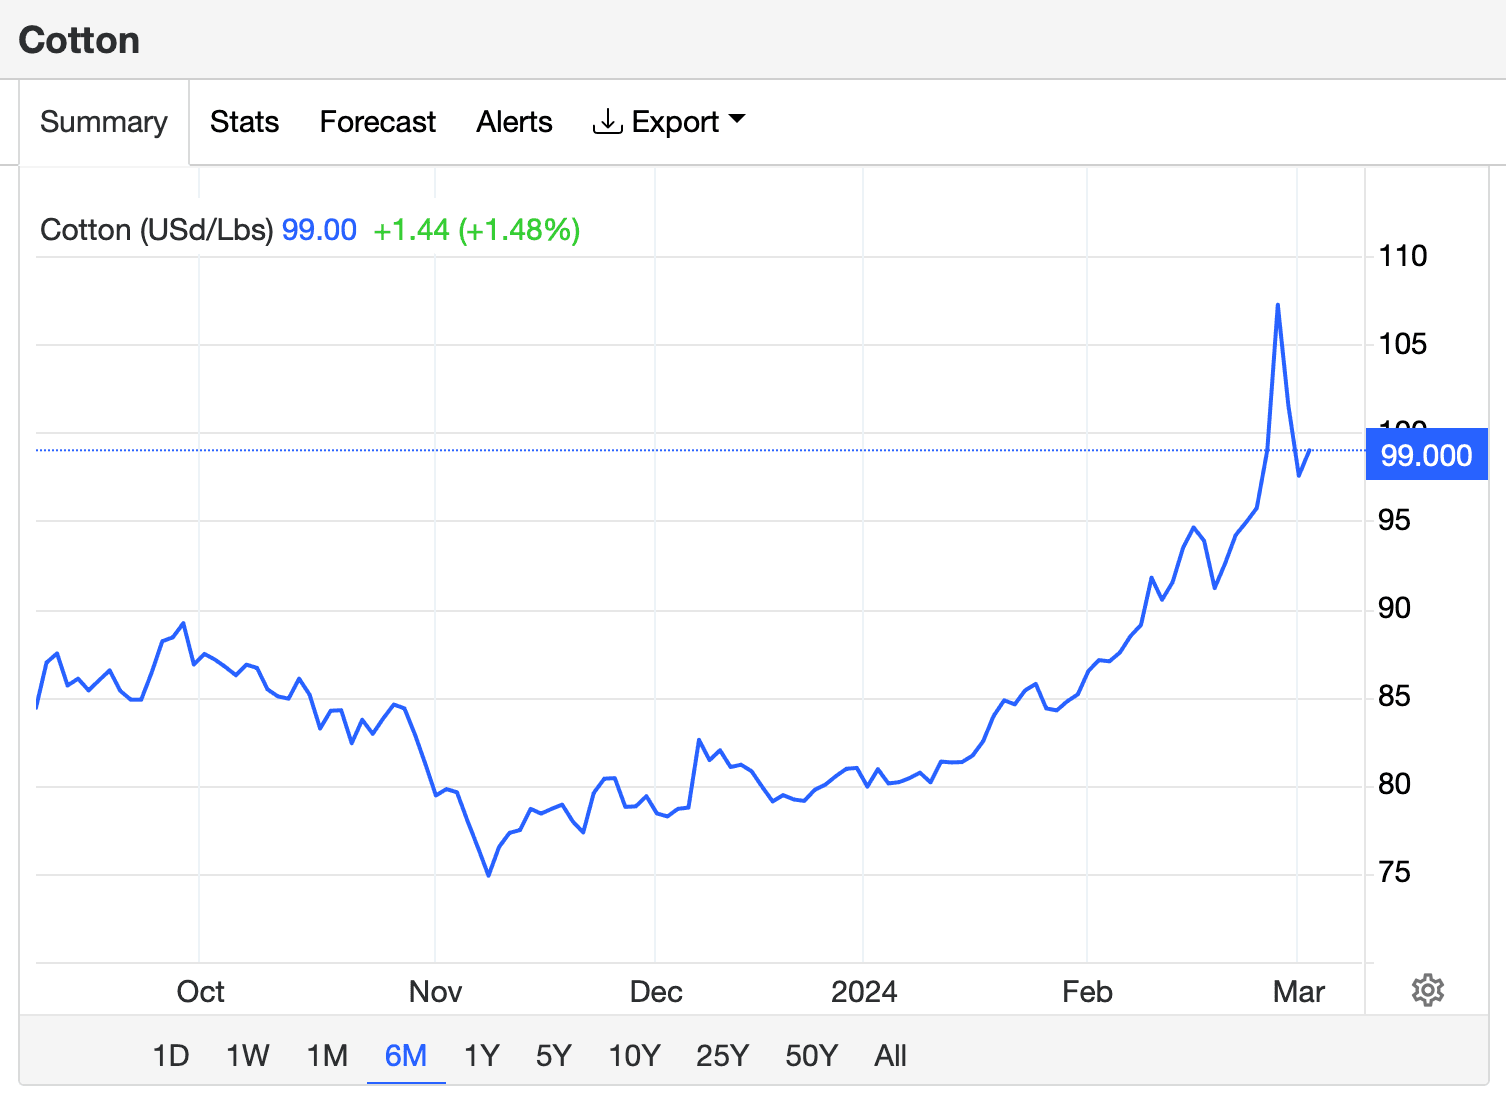Select the 1W time range
Image resolution: width=1506 pixels, height=1096 pixels.
[247, 1056]
